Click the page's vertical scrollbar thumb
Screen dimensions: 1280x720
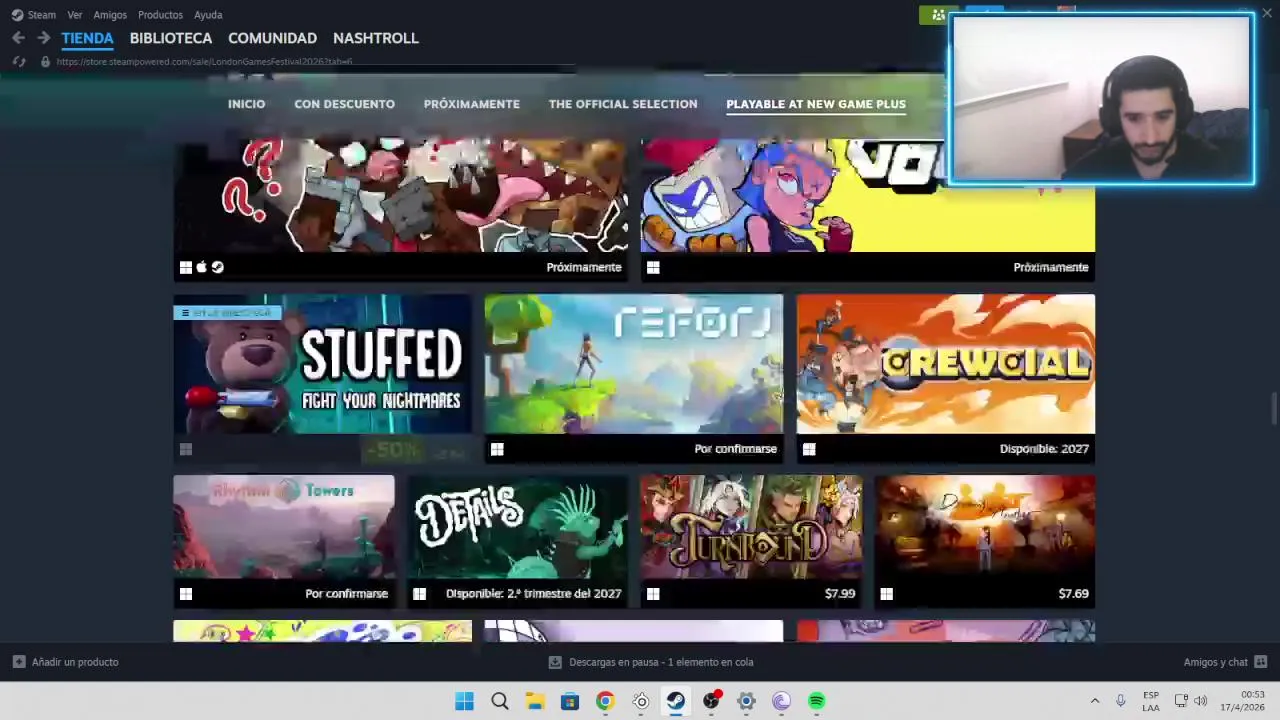pyautogui.click(x=1273, y=410)
